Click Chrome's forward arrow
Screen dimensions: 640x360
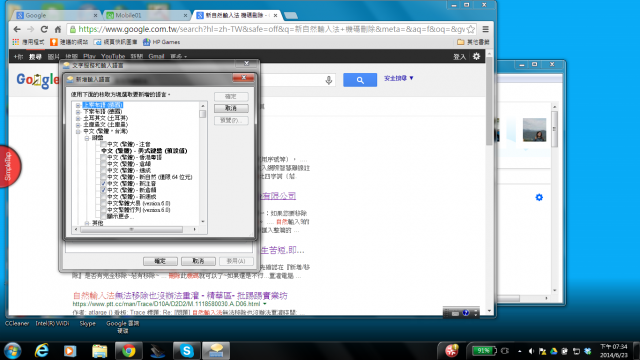[31, 29]
